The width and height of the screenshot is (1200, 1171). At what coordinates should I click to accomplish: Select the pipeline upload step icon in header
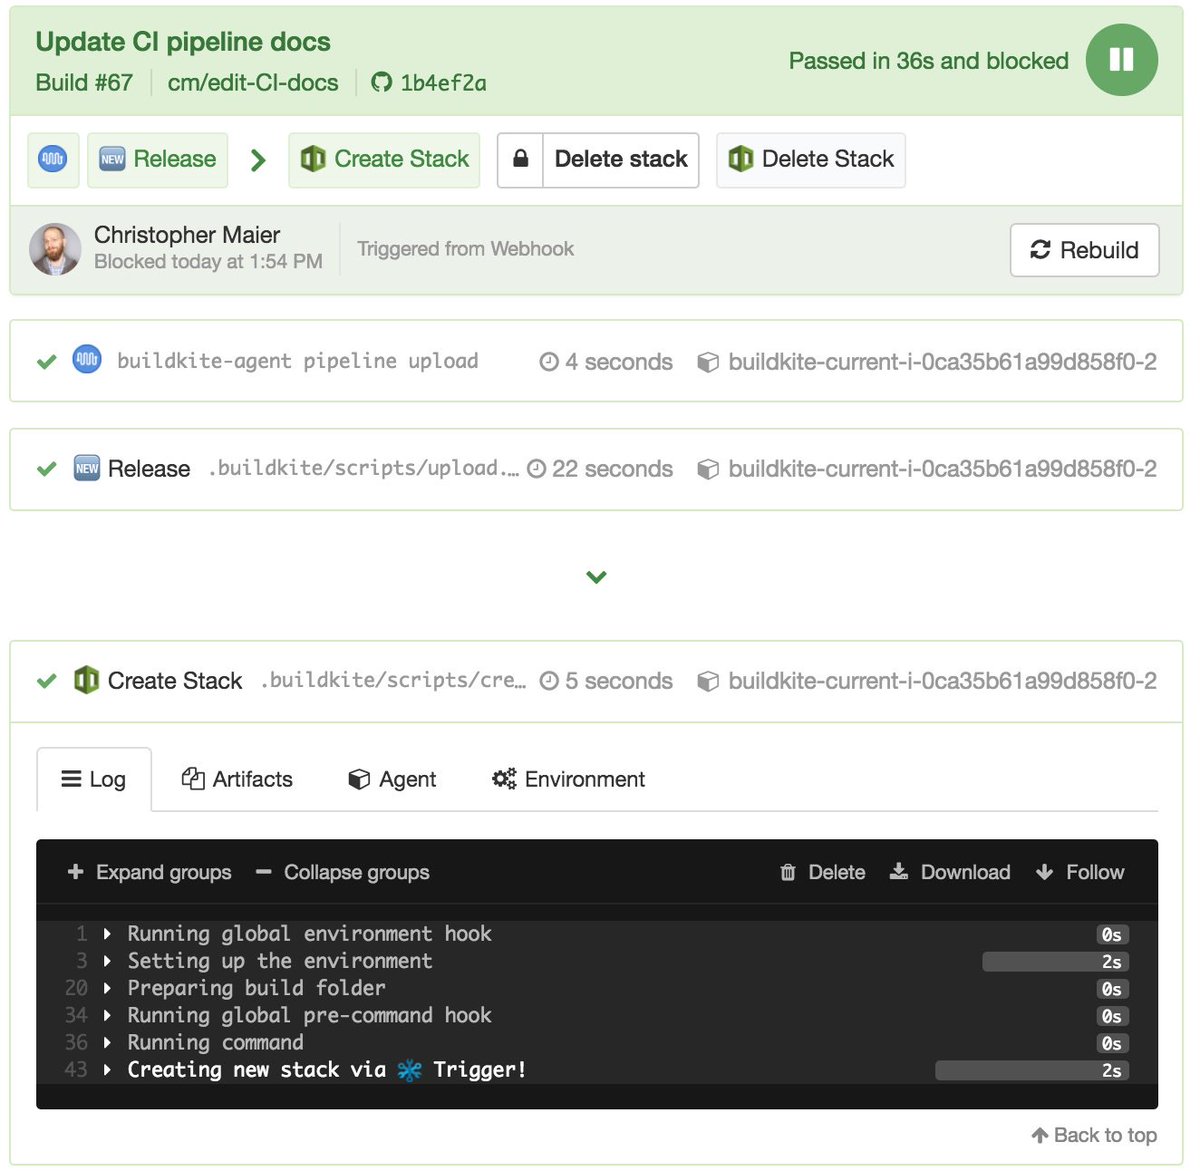tap(53, 159)
